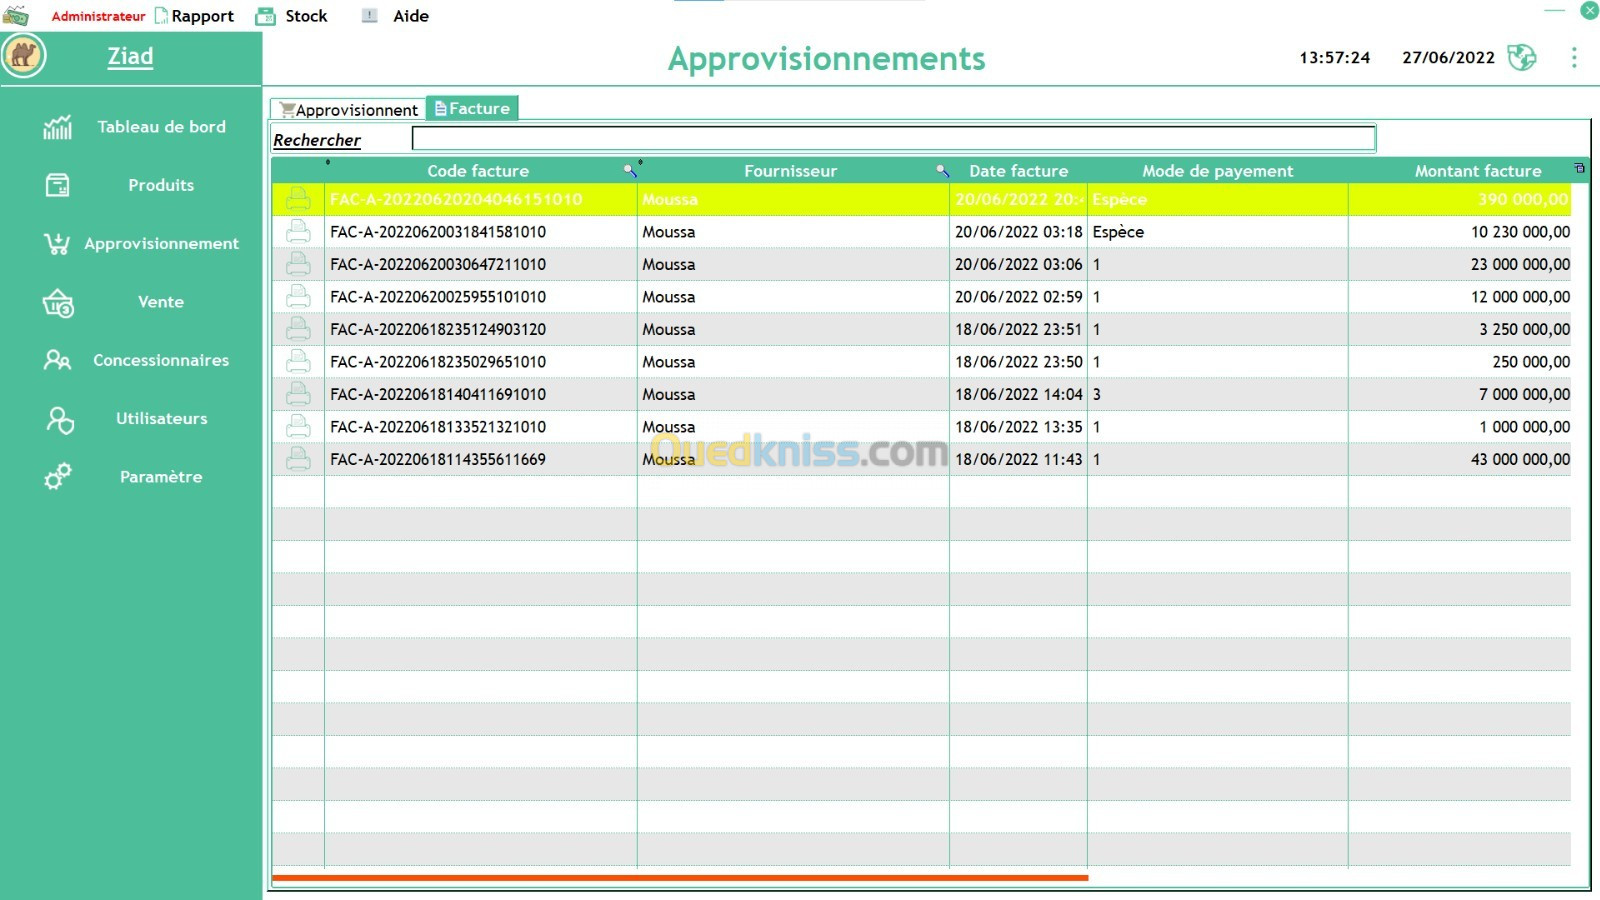
Task: Open the Utilisateurs section
Action: pyautogui.click(x=161, y=419)
